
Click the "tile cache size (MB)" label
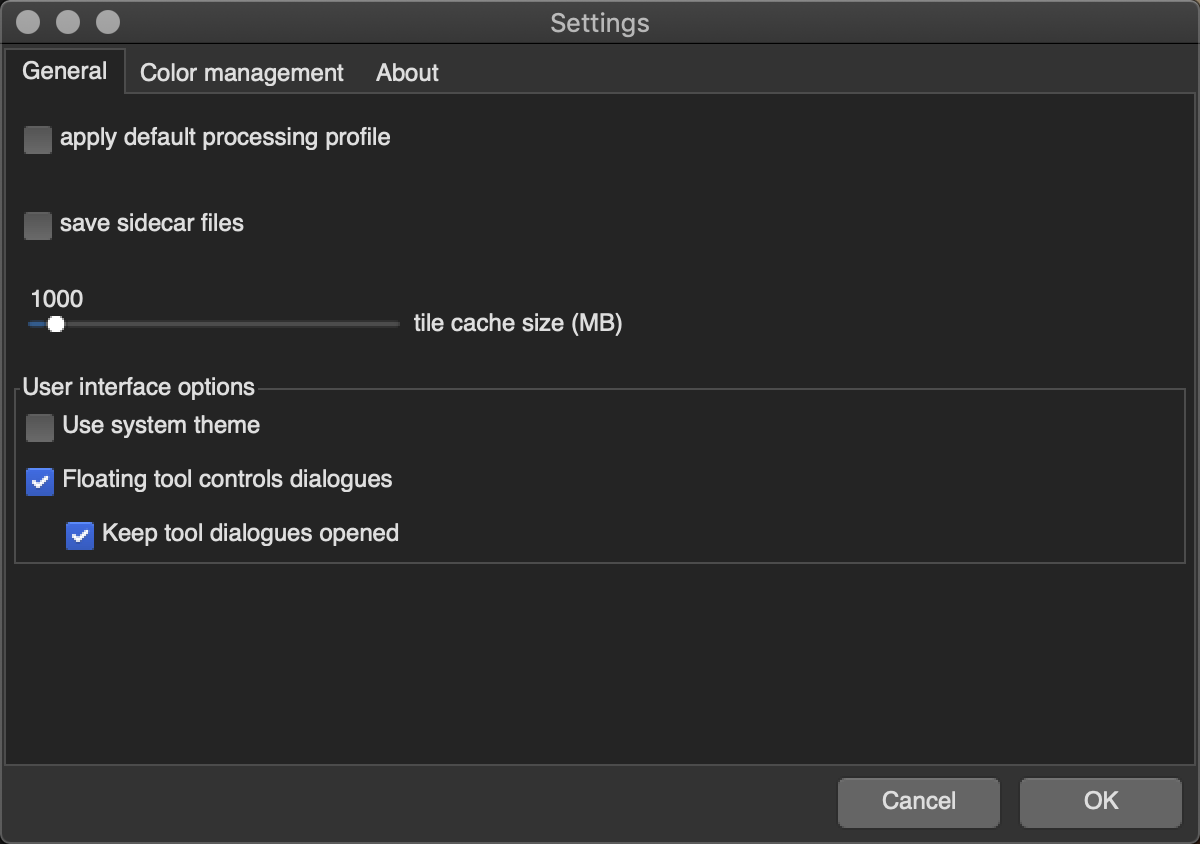[x=518, y=324]
